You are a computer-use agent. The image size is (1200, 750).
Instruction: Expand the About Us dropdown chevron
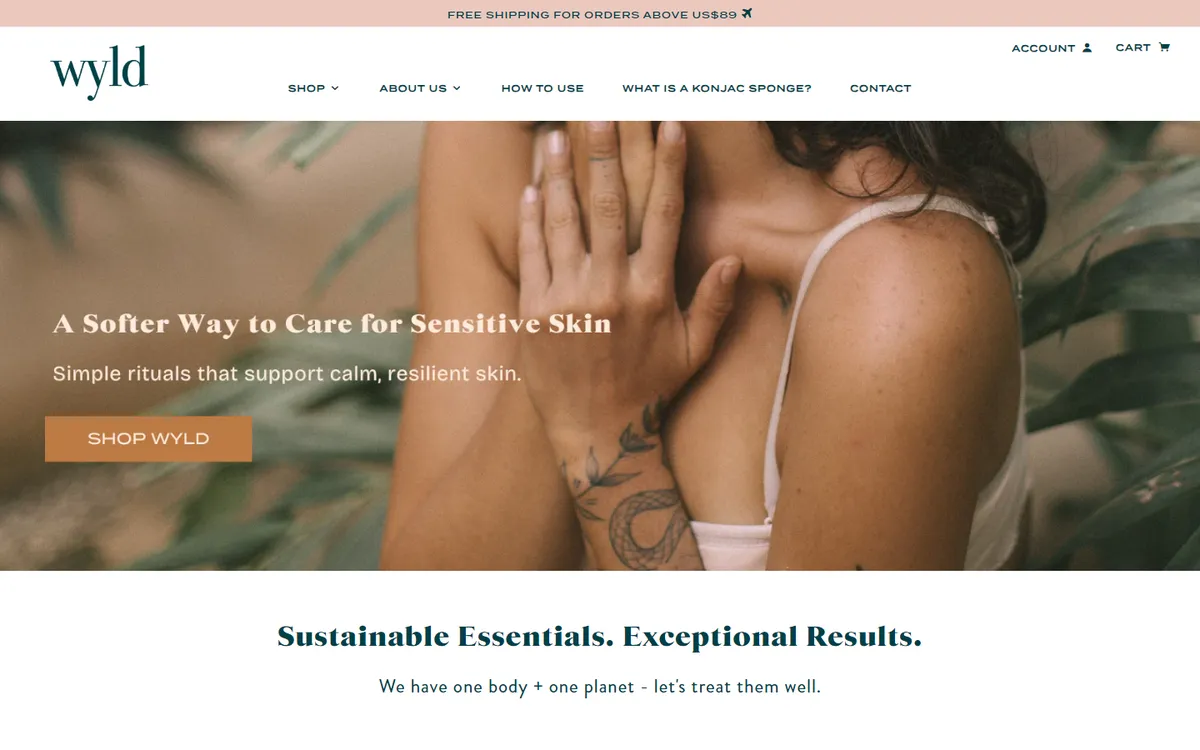tap(457, 88)
